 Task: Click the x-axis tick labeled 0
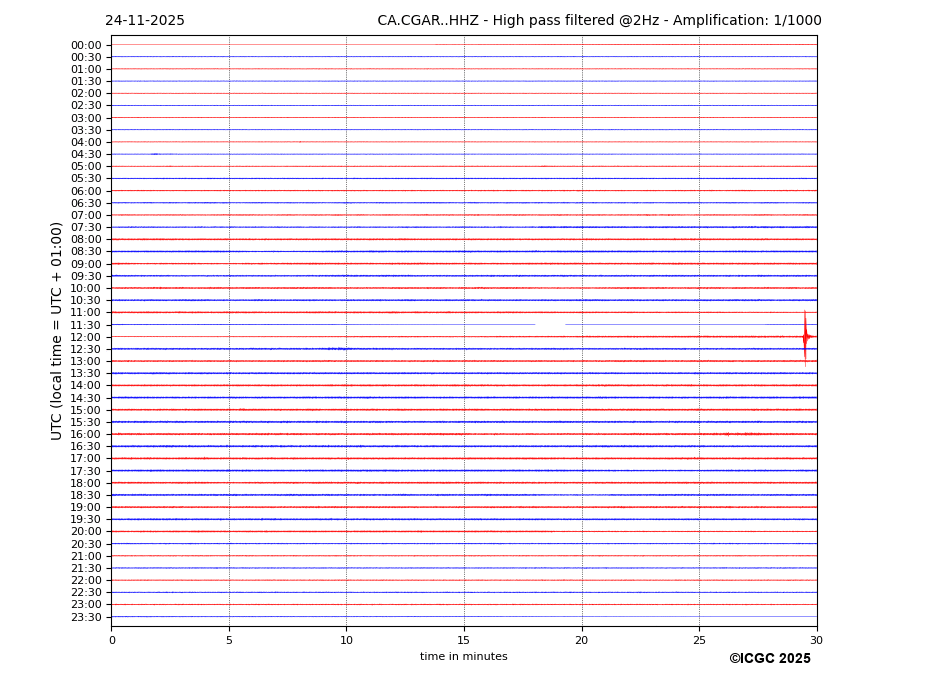tap(112, 640)
